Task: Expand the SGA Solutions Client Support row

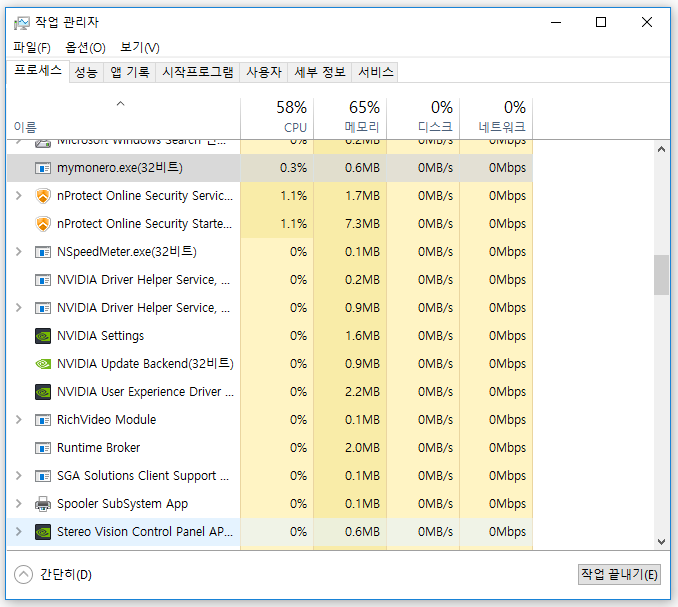Action: coord(19,476)
